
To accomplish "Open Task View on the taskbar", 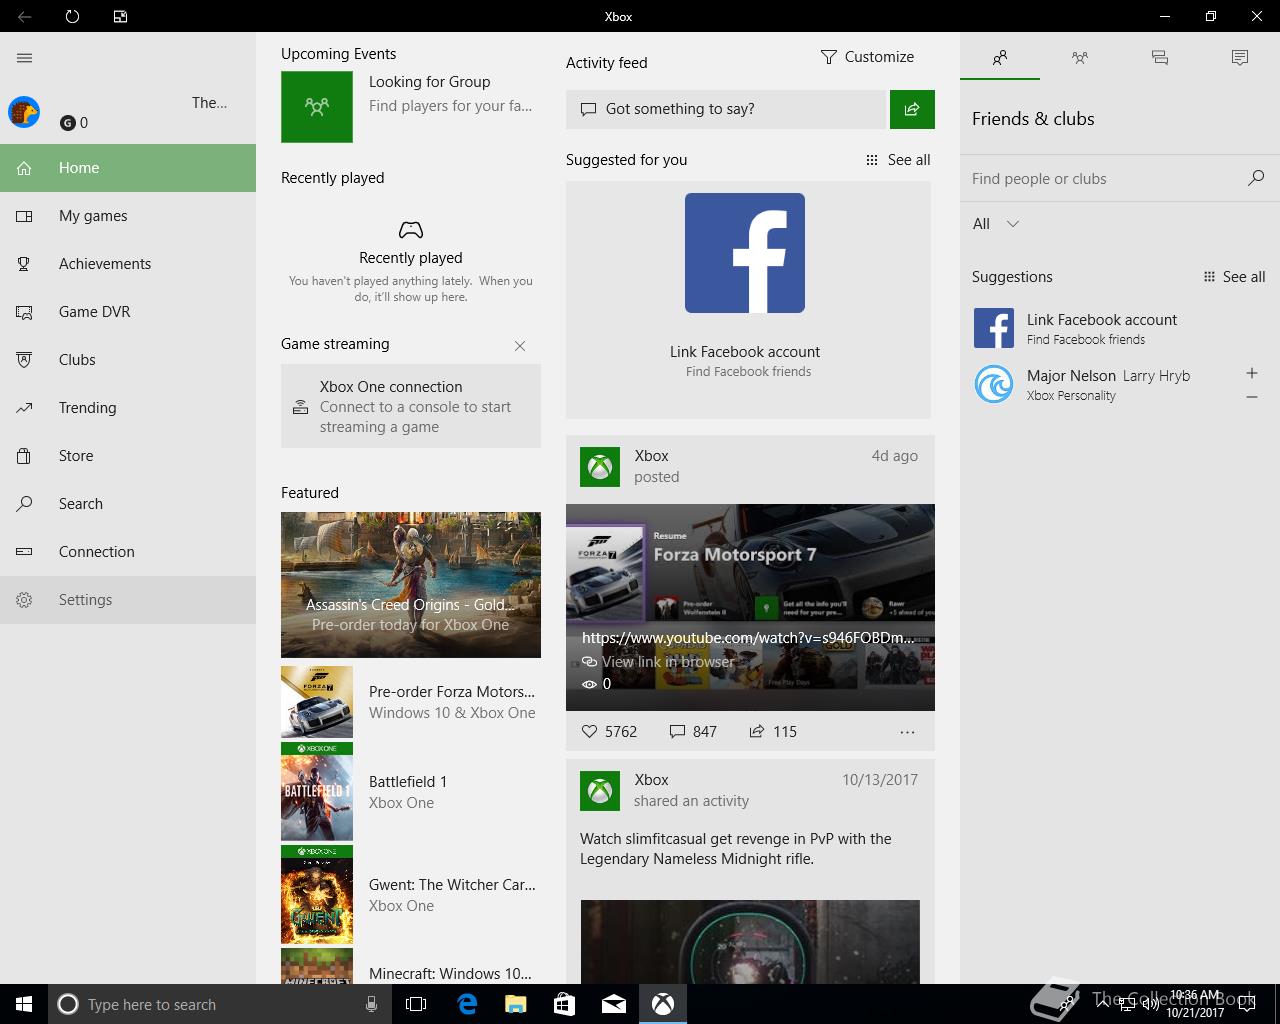I will point(416,1004).
